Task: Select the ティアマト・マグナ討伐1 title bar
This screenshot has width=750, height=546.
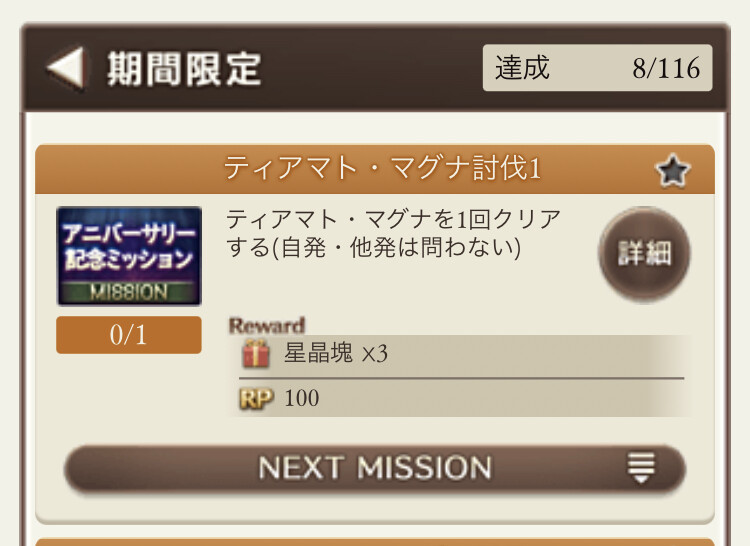Action: [x=382, y=169]
